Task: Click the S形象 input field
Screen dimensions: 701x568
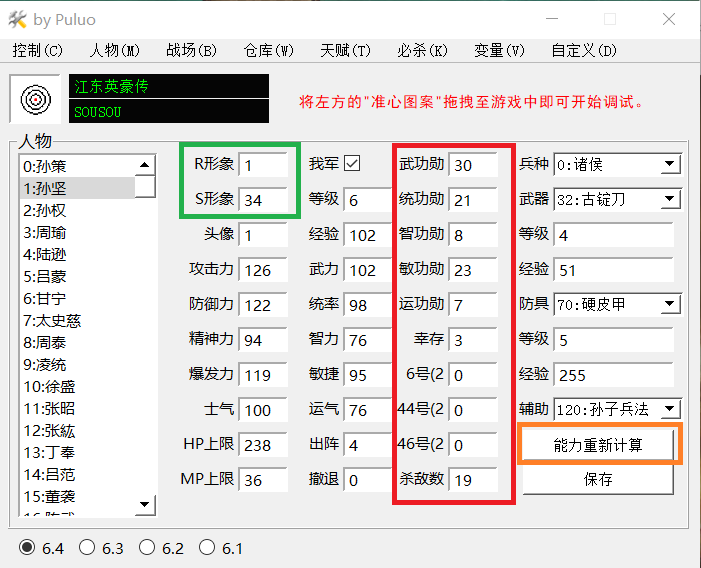Action: [x=263, y=200]
